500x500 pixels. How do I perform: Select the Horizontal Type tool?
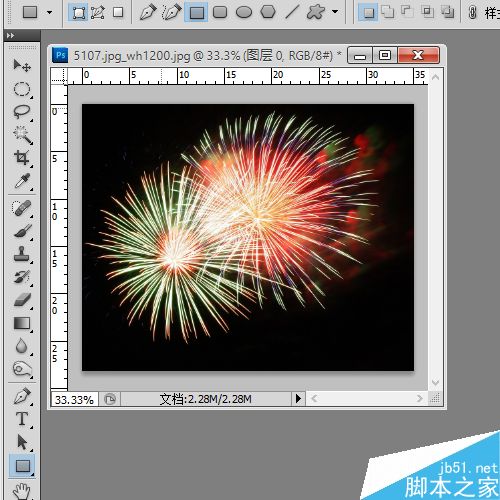coord(22,419)
